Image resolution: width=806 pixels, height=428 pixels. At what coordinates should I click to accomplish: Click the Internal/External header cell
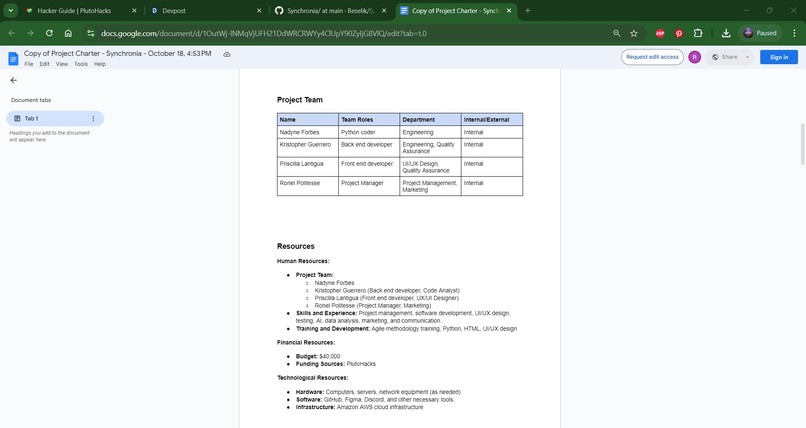click(492, 120)
